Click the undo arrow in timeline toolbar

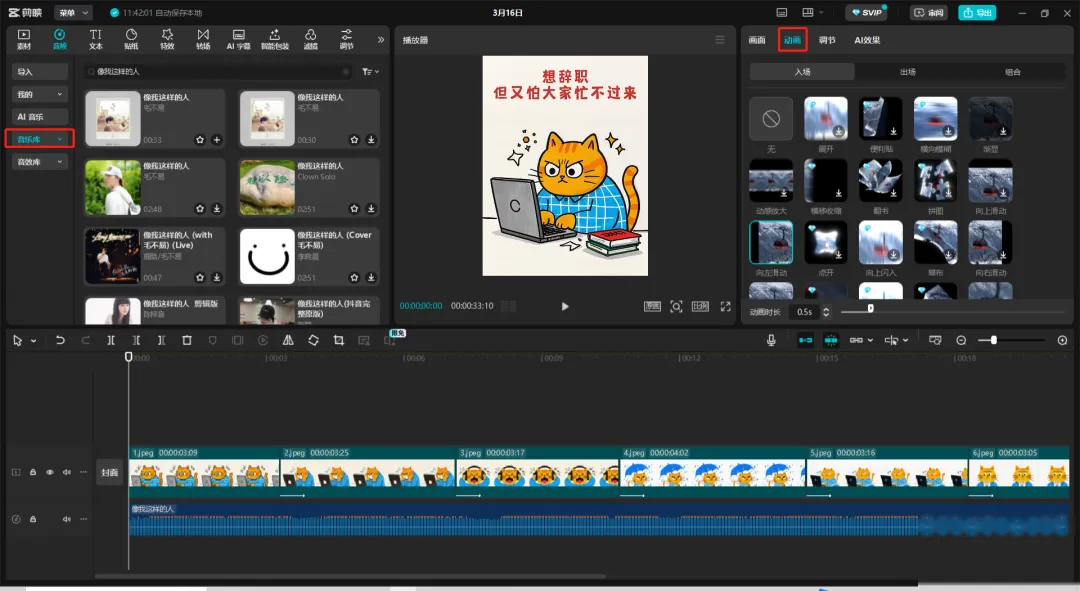coord(60,341)
